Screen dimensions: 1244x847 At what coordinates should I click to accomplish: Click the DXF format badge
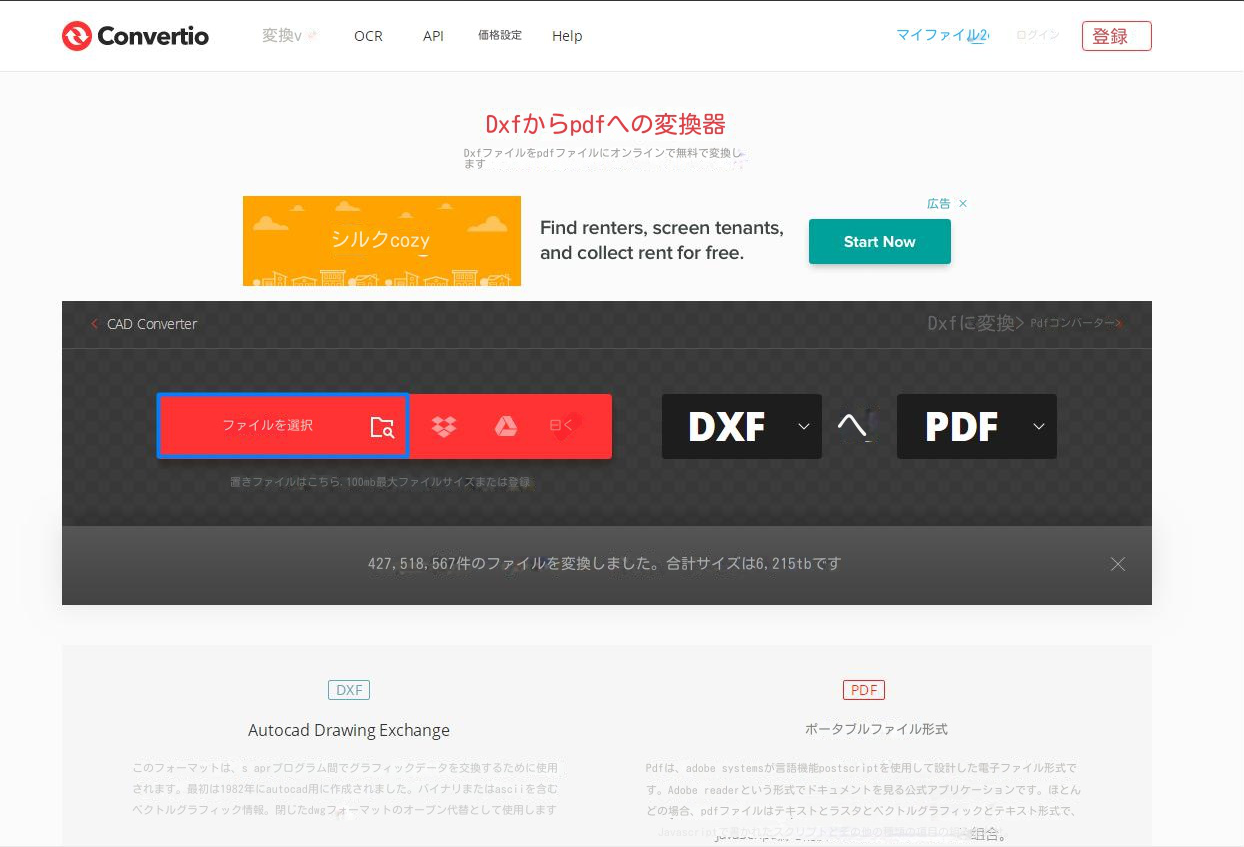click(x=349, y=690)
